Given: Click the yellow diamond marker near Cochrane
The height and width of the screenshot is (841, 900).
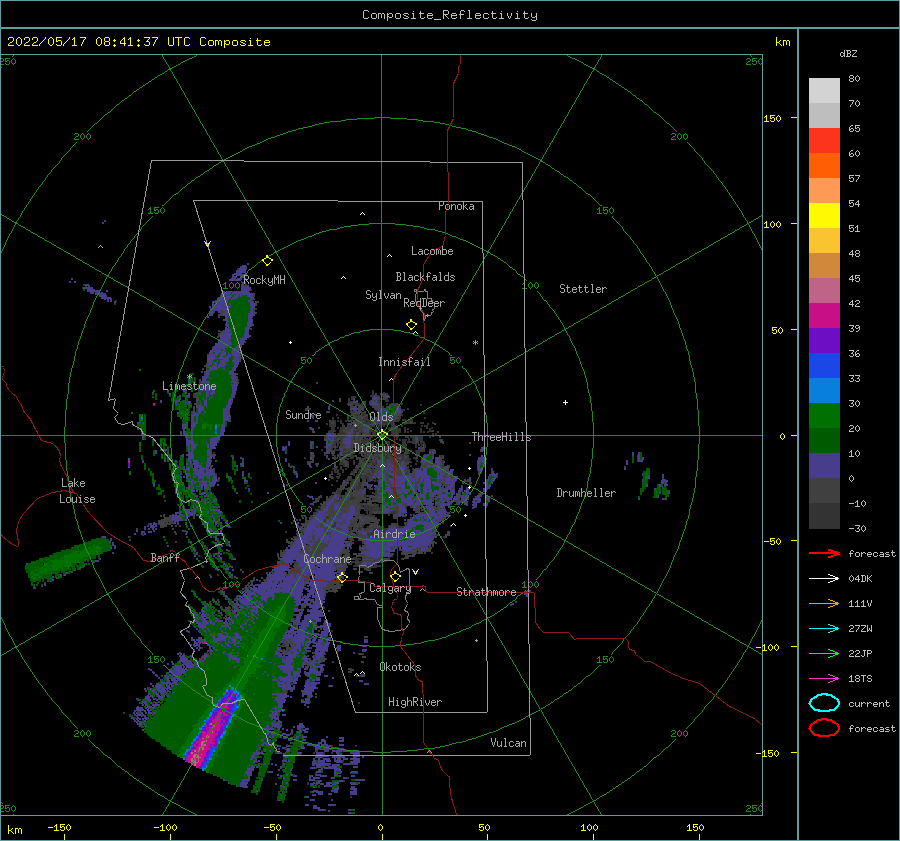Looking at the screenshot, I should [x=342, y=578].
